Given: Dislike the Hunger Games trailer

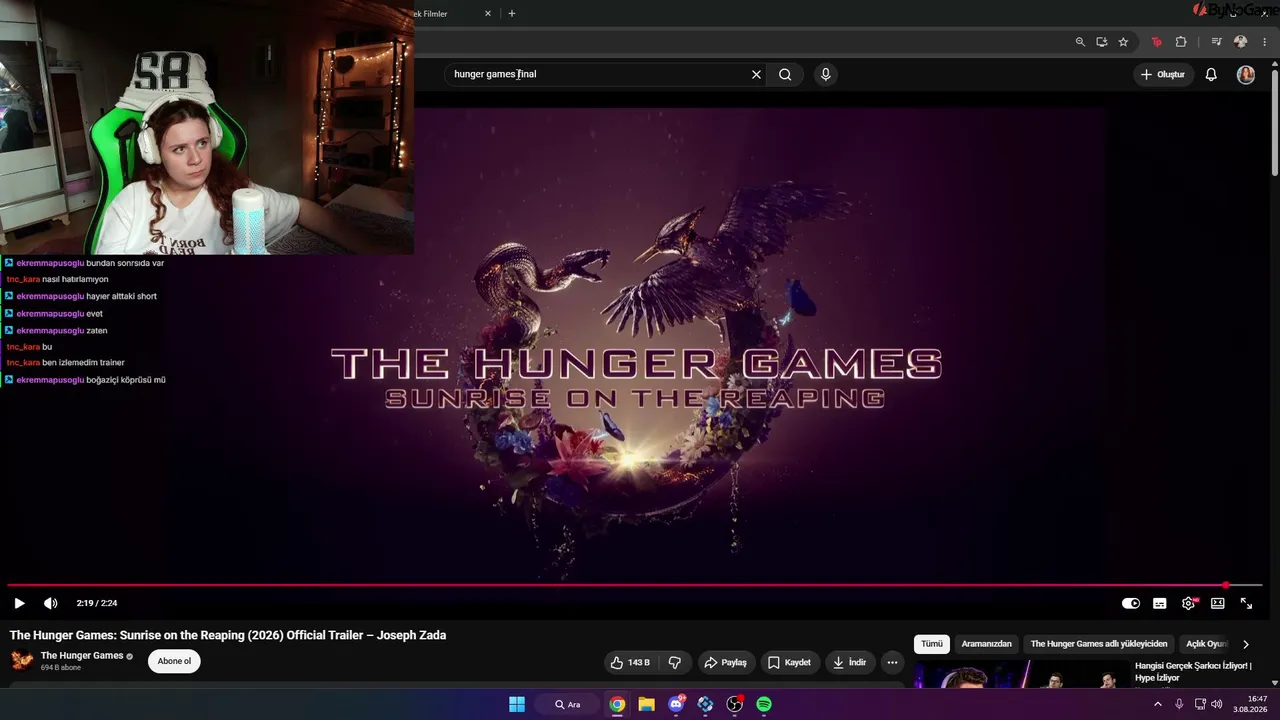Looking at the screenshot, I should (x=675, y=662).
